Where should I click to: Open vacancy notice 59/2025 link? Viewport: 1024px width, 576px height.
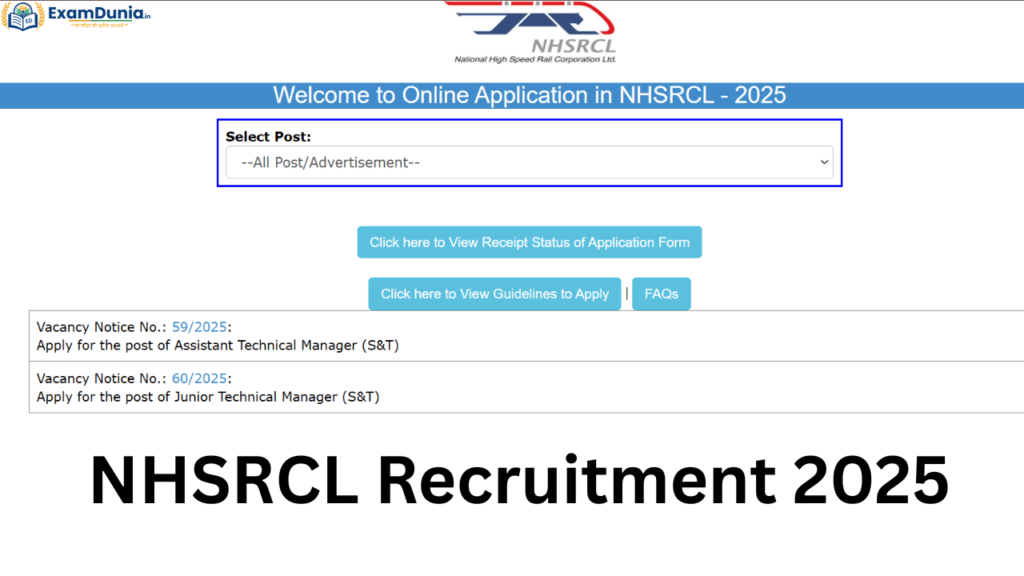[199, 327]
